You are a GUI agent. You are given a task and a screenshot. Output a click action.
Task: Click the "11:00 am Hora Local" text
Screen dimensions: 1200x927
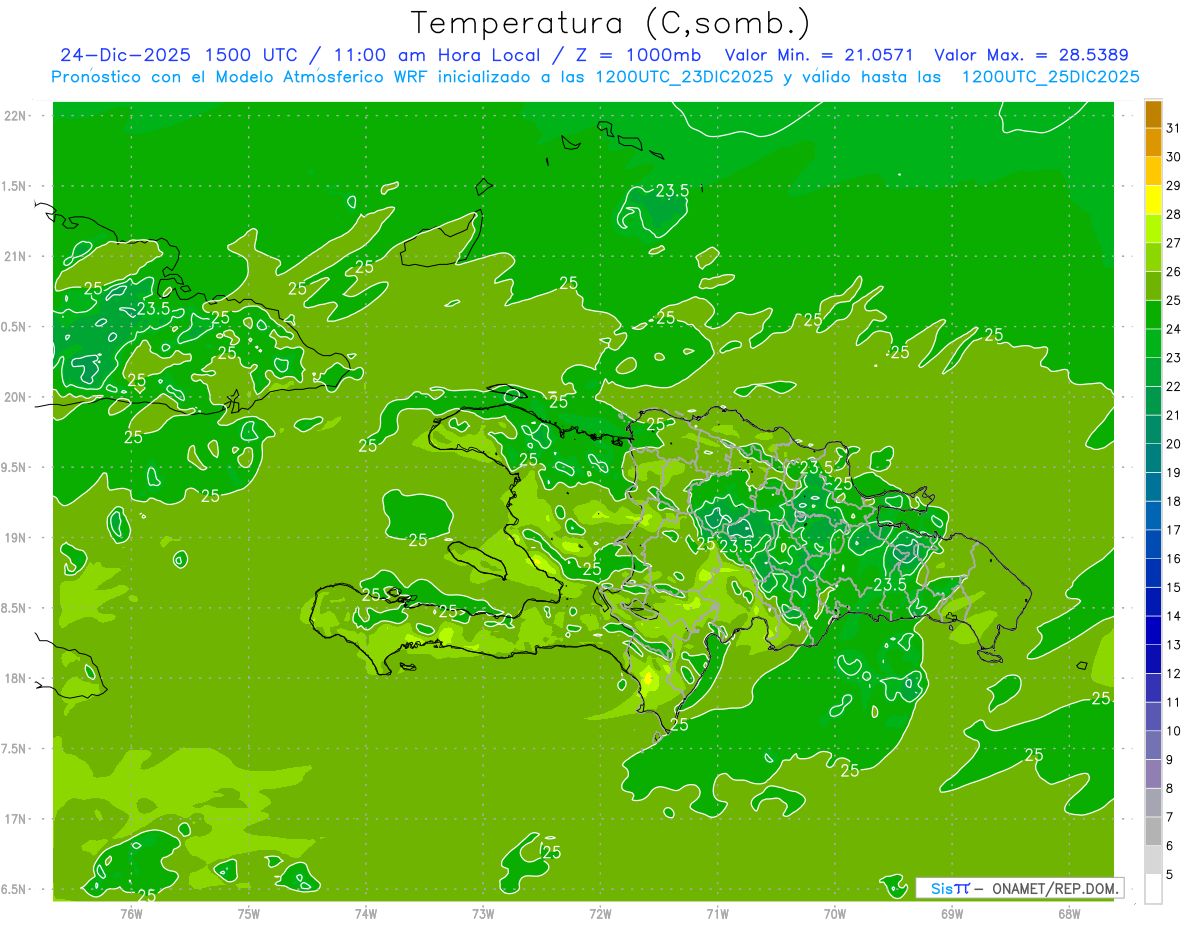(433, 55)
